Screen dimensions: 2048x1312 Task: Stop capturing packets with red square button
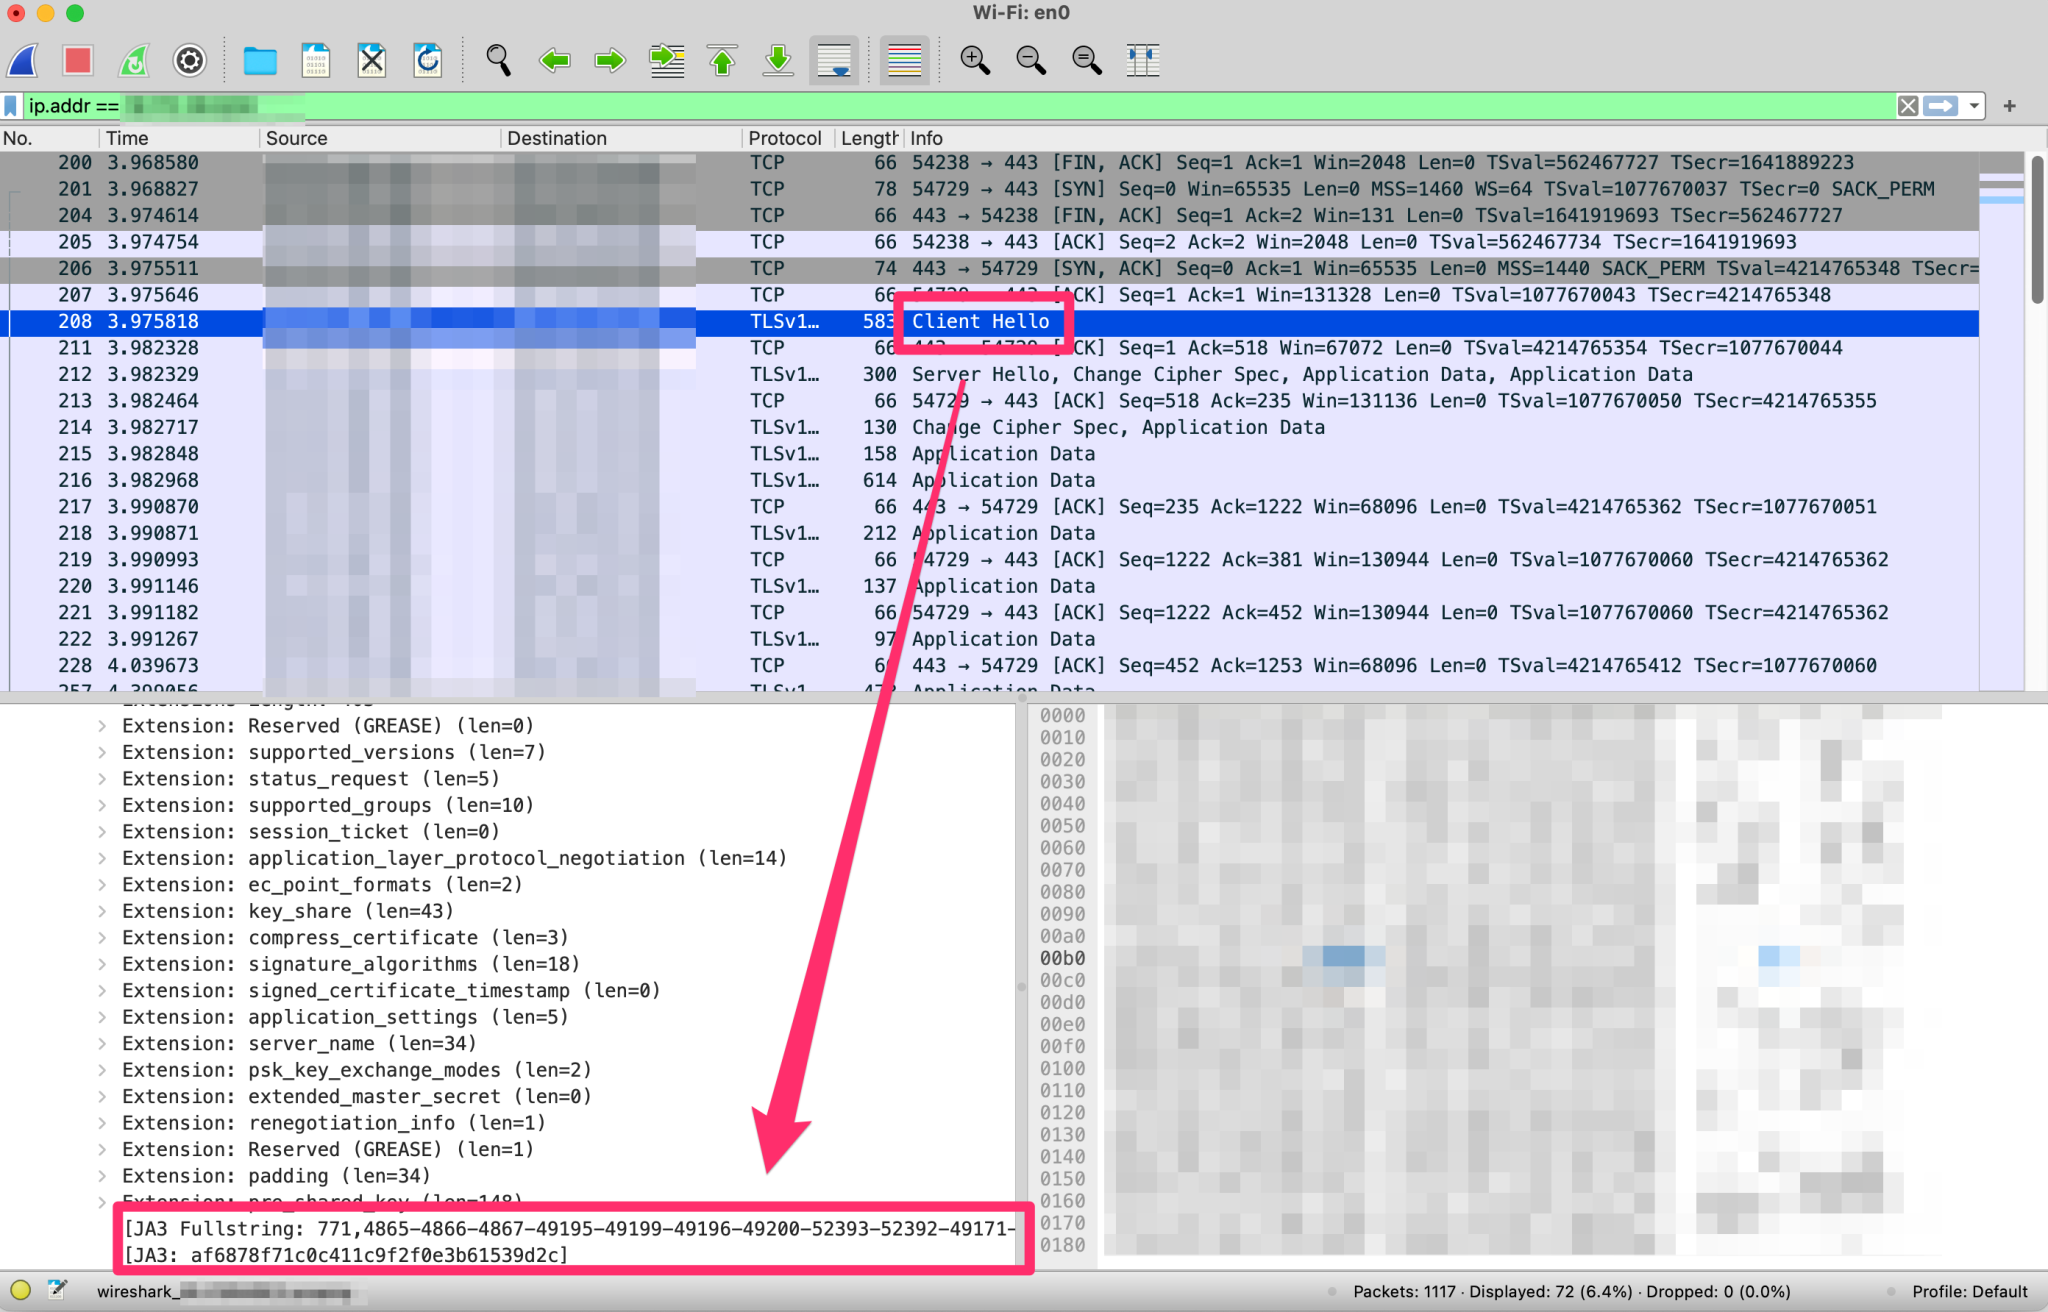[77, 60]
